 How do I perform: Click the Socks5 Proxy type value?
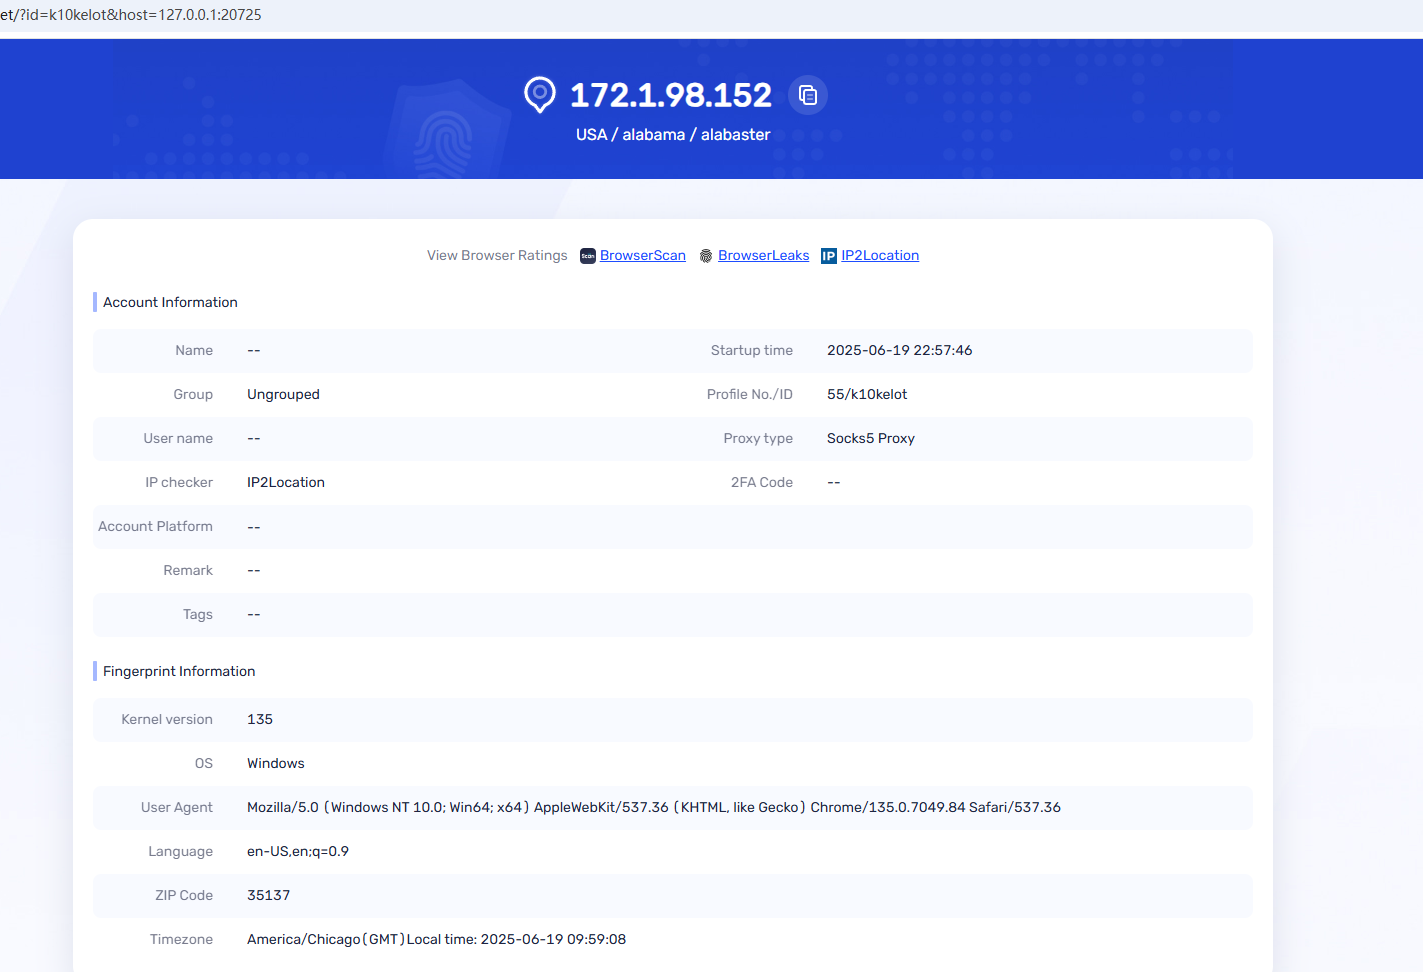coord(870,438)
